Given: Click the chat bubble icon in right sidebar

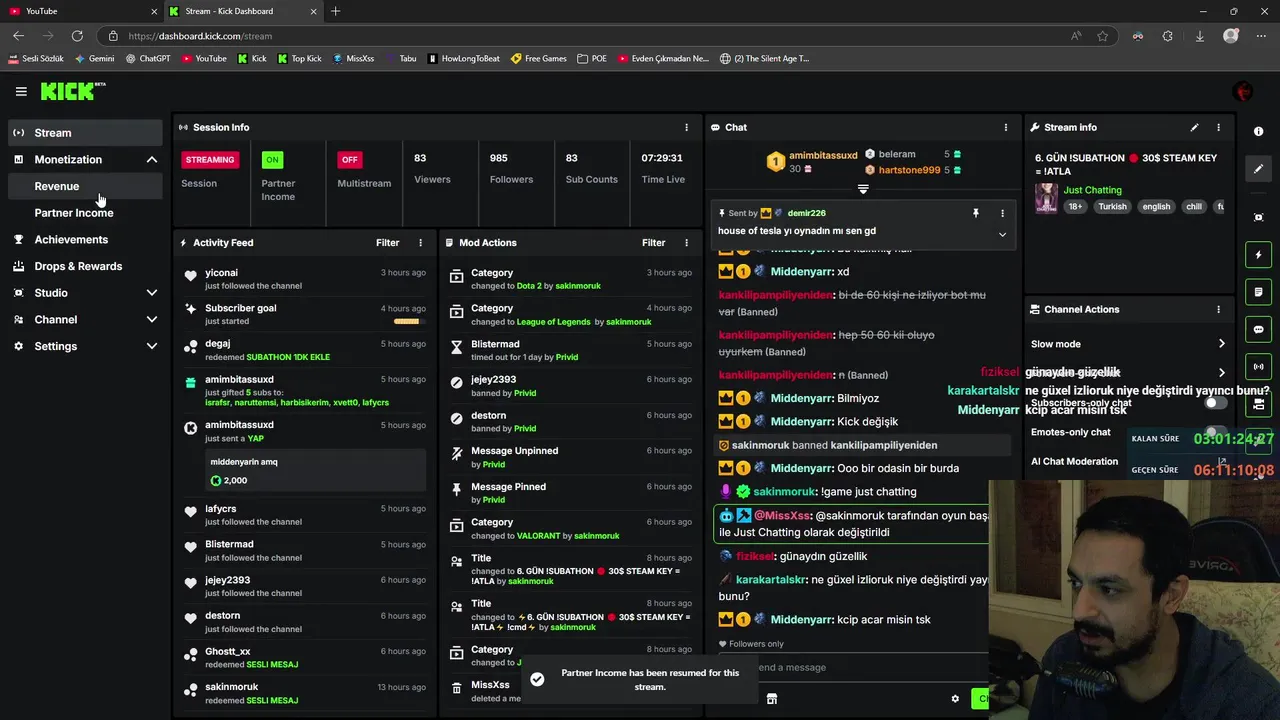Looking at the screenshot, I should click(x=1259, y=329).
